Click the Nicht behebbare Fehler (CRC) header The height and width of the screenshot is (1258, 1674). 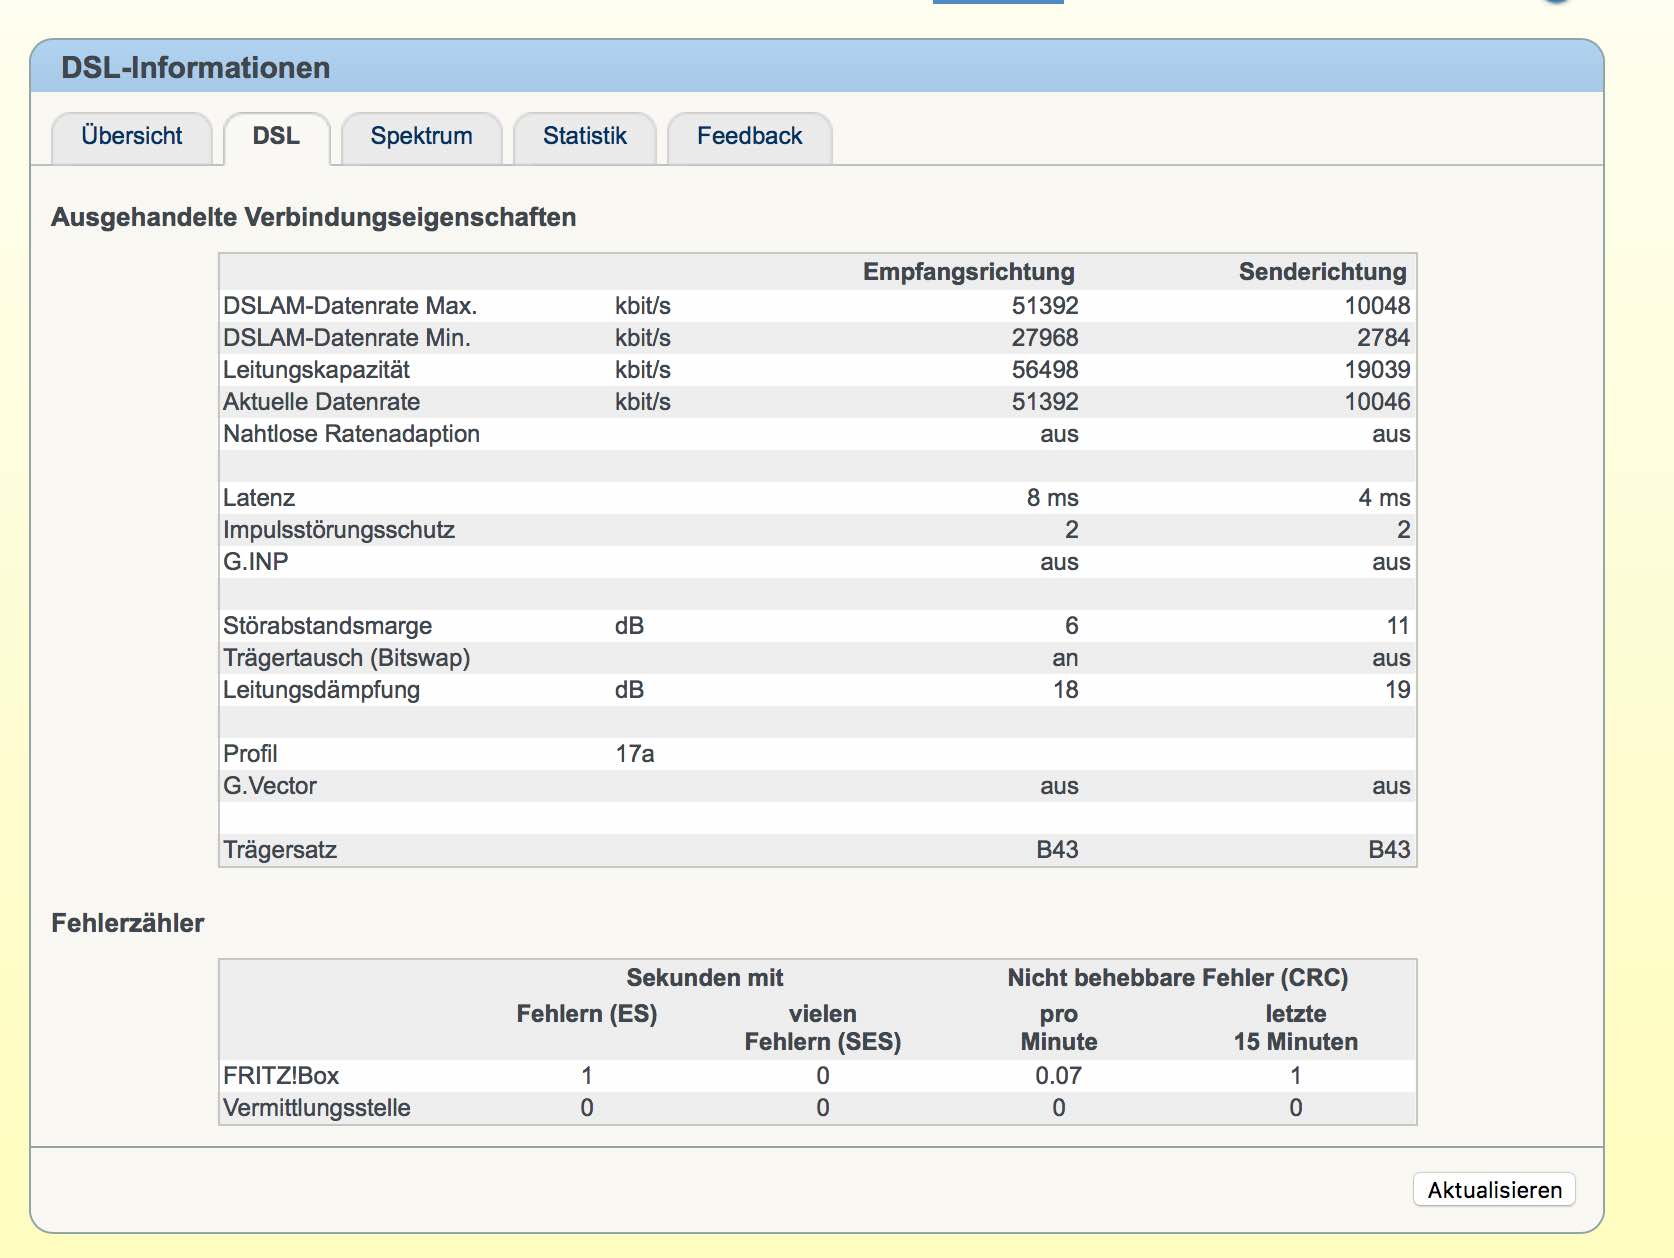[x=1177, y=978]
